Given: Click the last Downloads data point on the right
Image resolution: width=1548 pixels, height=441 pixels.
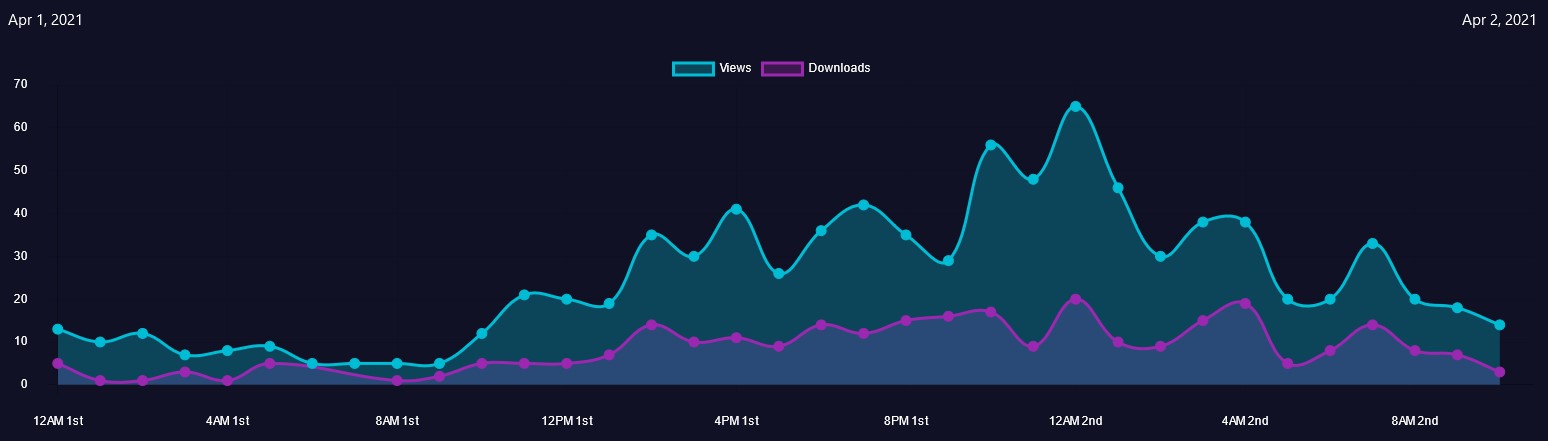Looking at the screenshot, I should (1499, 372).
